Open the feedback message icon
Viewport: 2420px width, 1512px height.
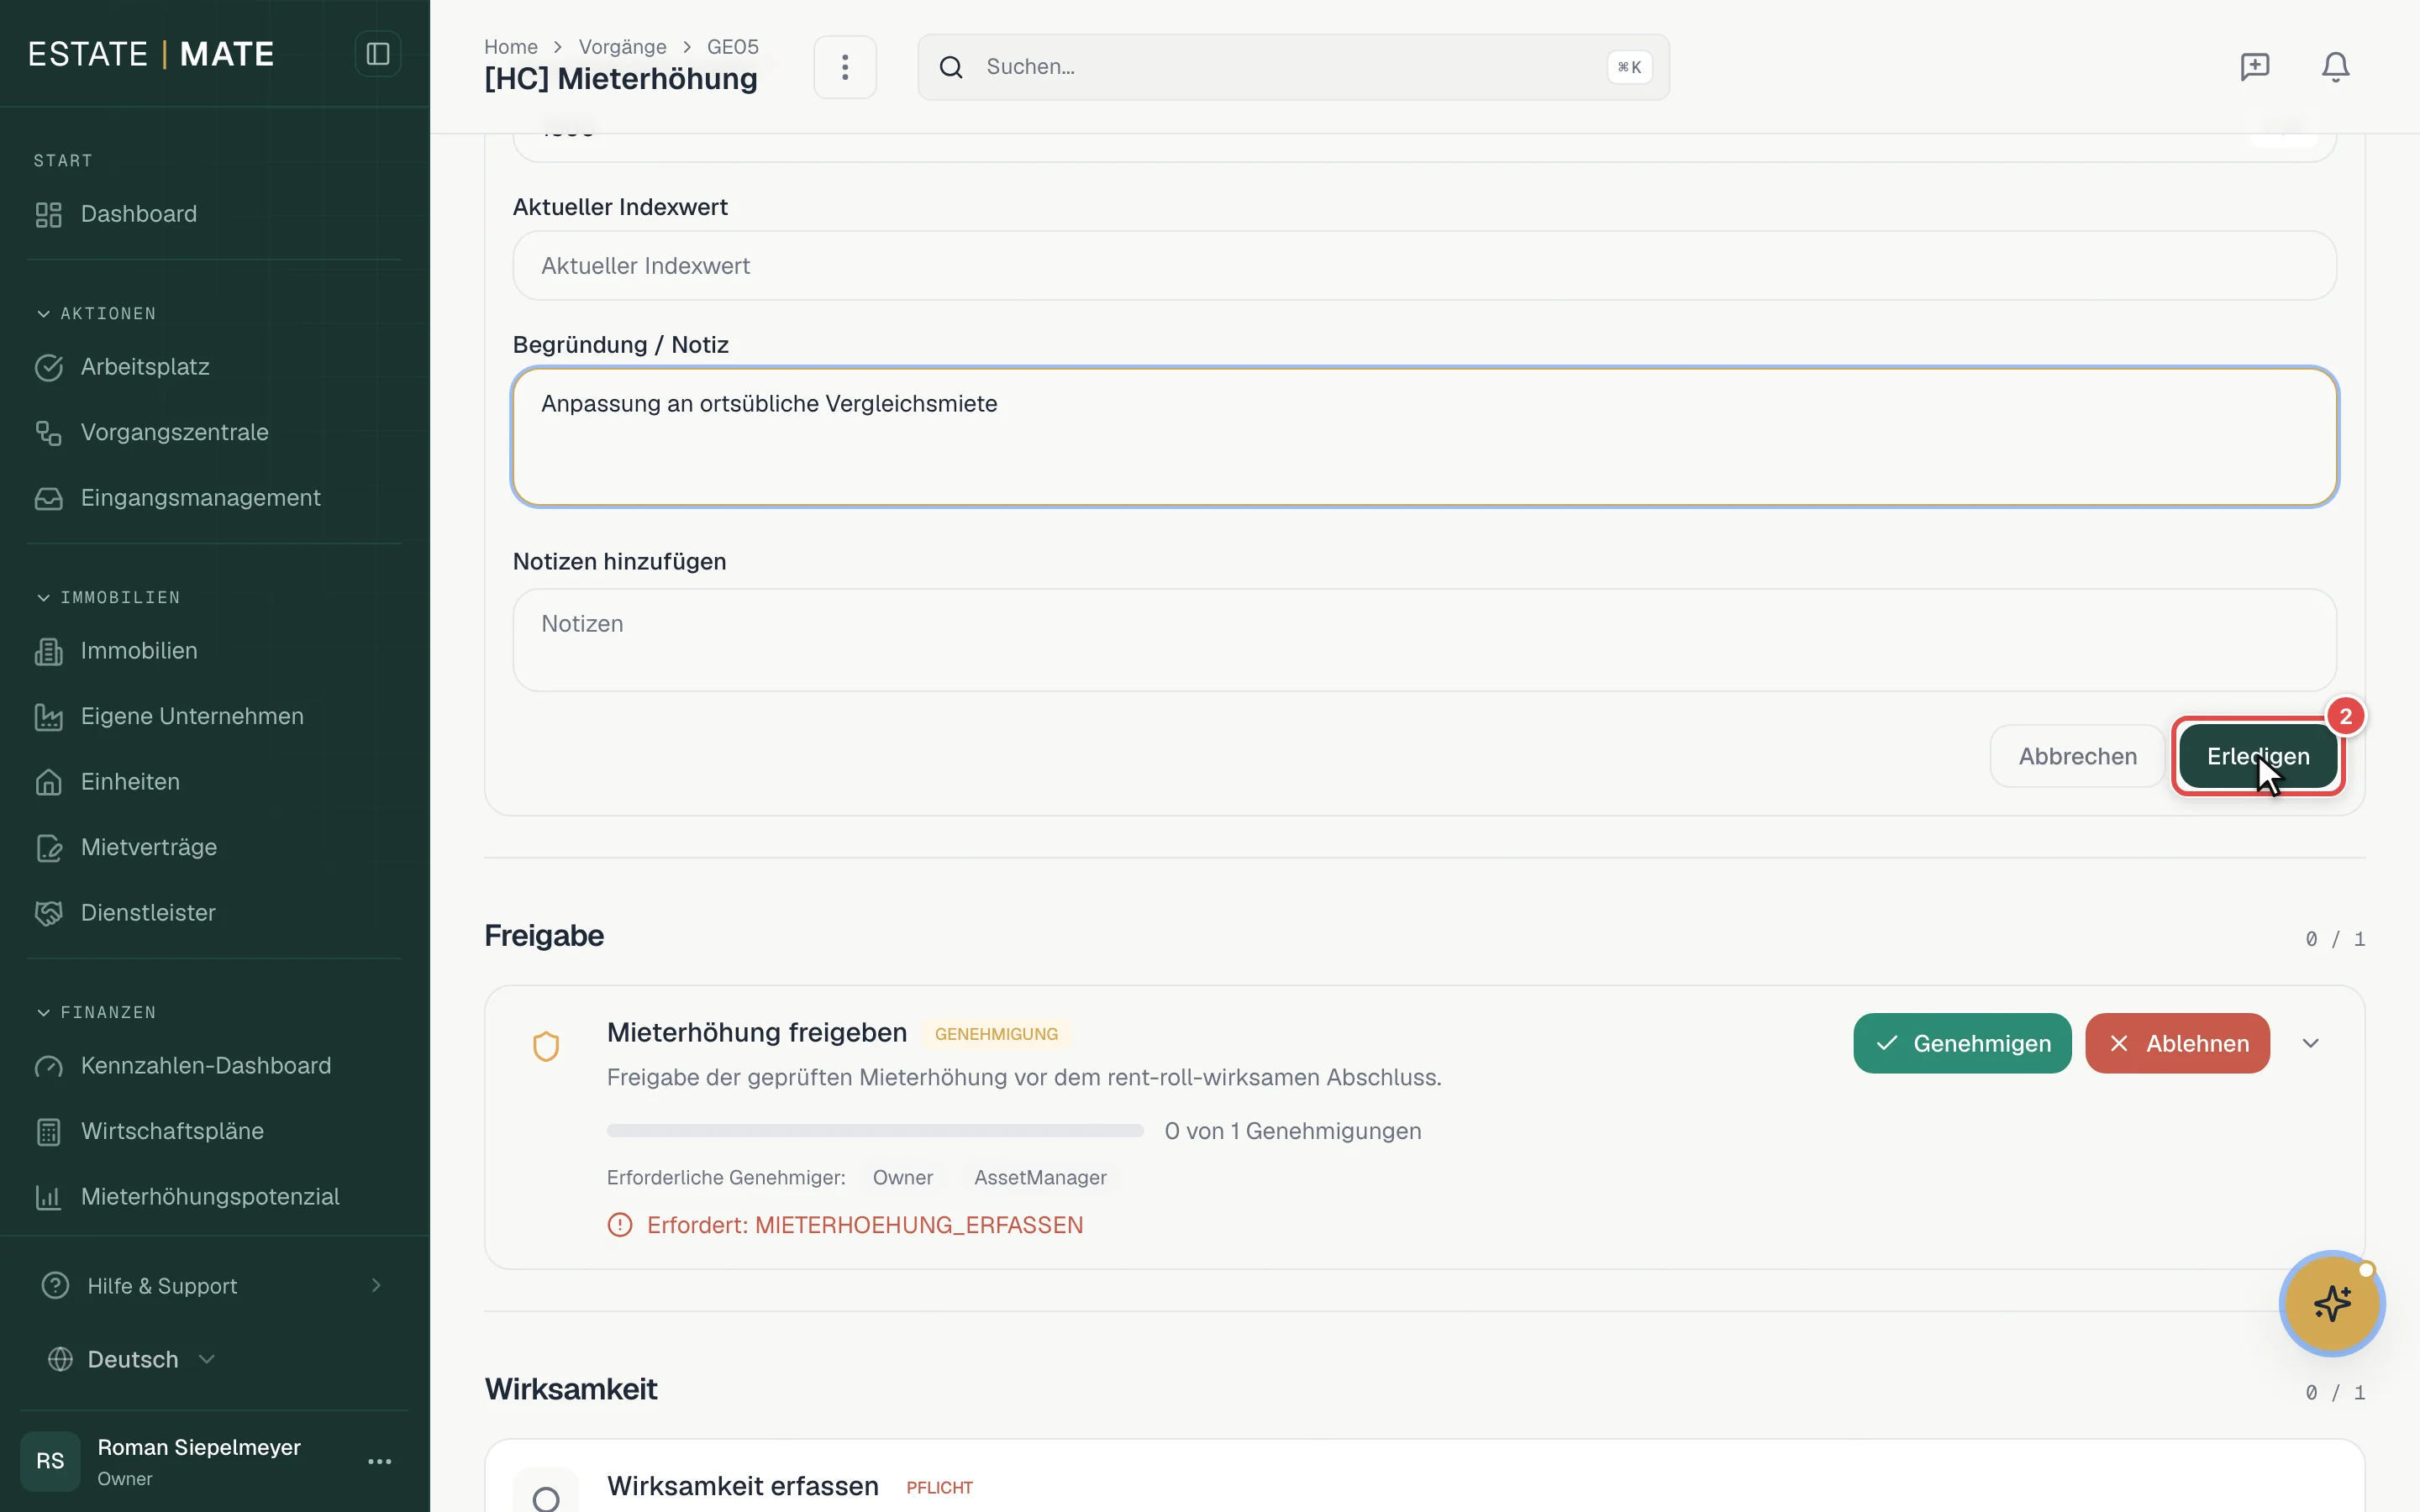pyautogui.click(x=2255, y=67)
